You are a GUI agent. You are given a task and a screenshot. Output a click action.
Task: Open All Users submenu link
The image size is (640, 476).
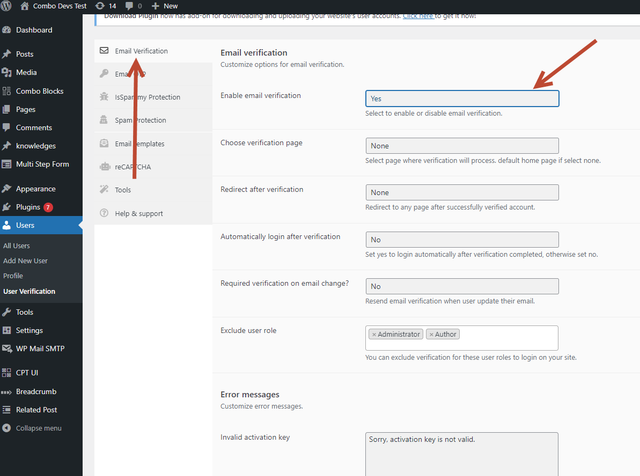(16, 246)
